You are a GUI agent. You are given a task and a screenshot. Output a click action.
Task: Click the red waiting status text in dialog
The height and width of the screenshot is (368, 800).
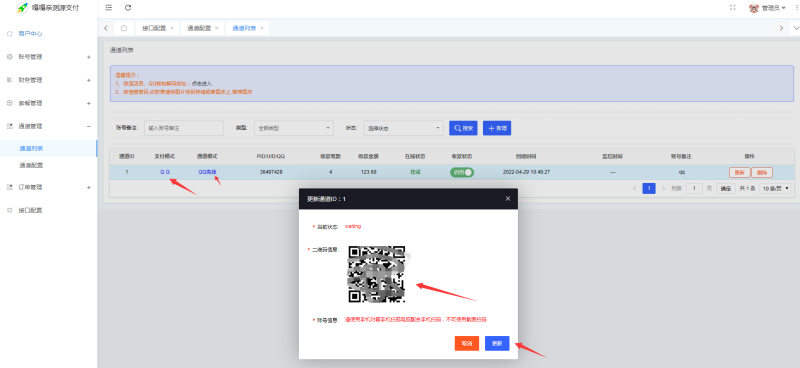[353, 226]
